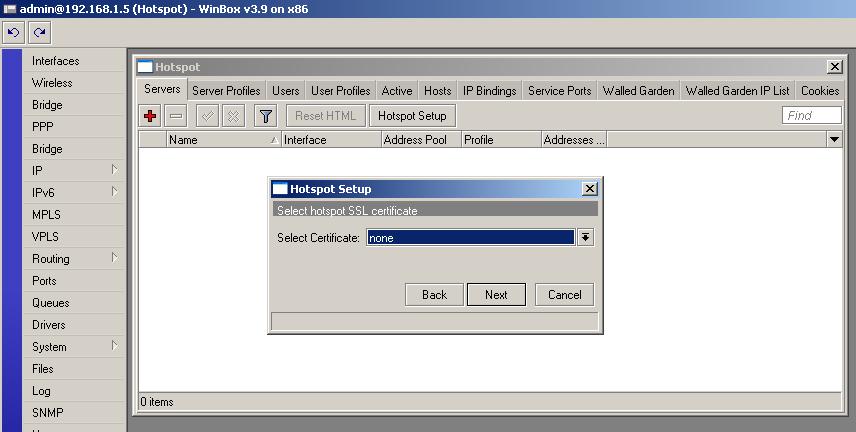Viewport: 856px width, 432px height.
Task: Open Queues from the sidebar menu
Action: click(51, 303)
